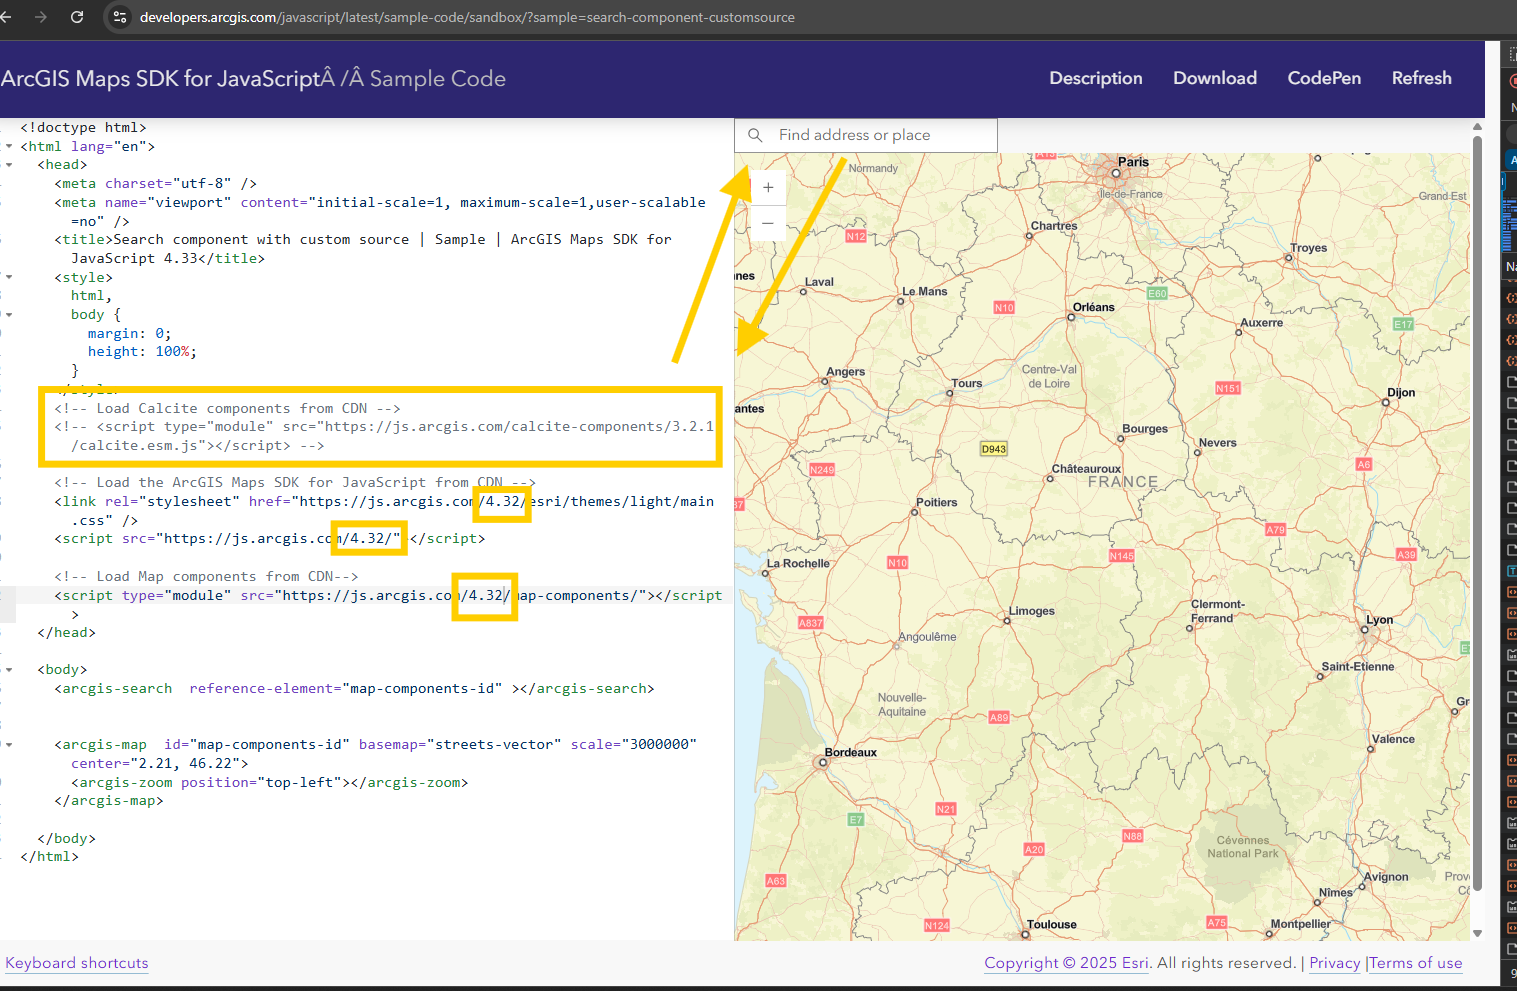Click the <!doctype html> code line
1517x991 pixels.
click(x=83, y=127)
